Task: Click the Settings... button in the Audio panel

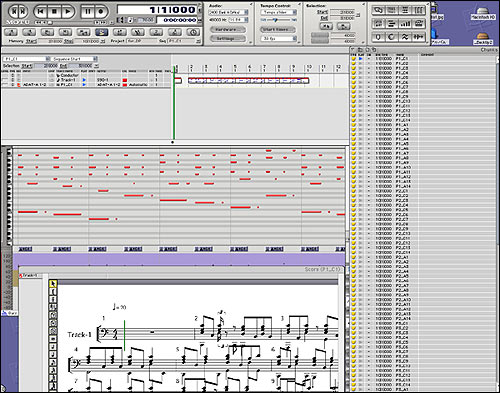Action: click(228, 39)
